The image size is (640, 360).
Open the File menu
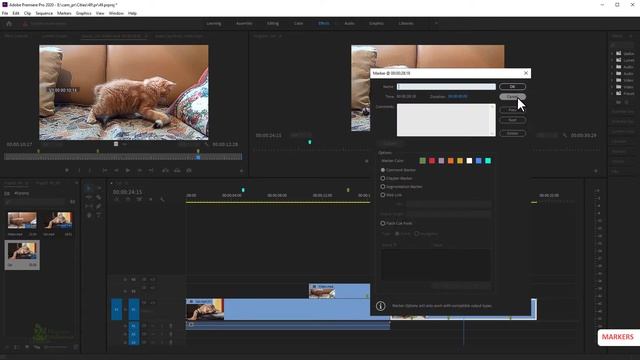coord(5,13)
